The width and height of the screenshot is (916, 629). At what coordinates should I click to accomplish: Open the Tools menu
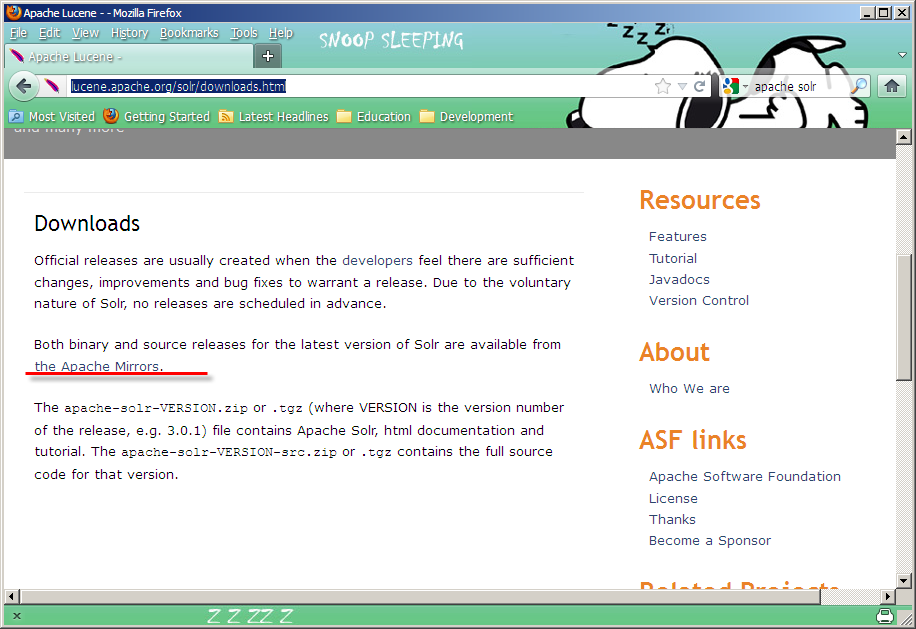point(244,33)
